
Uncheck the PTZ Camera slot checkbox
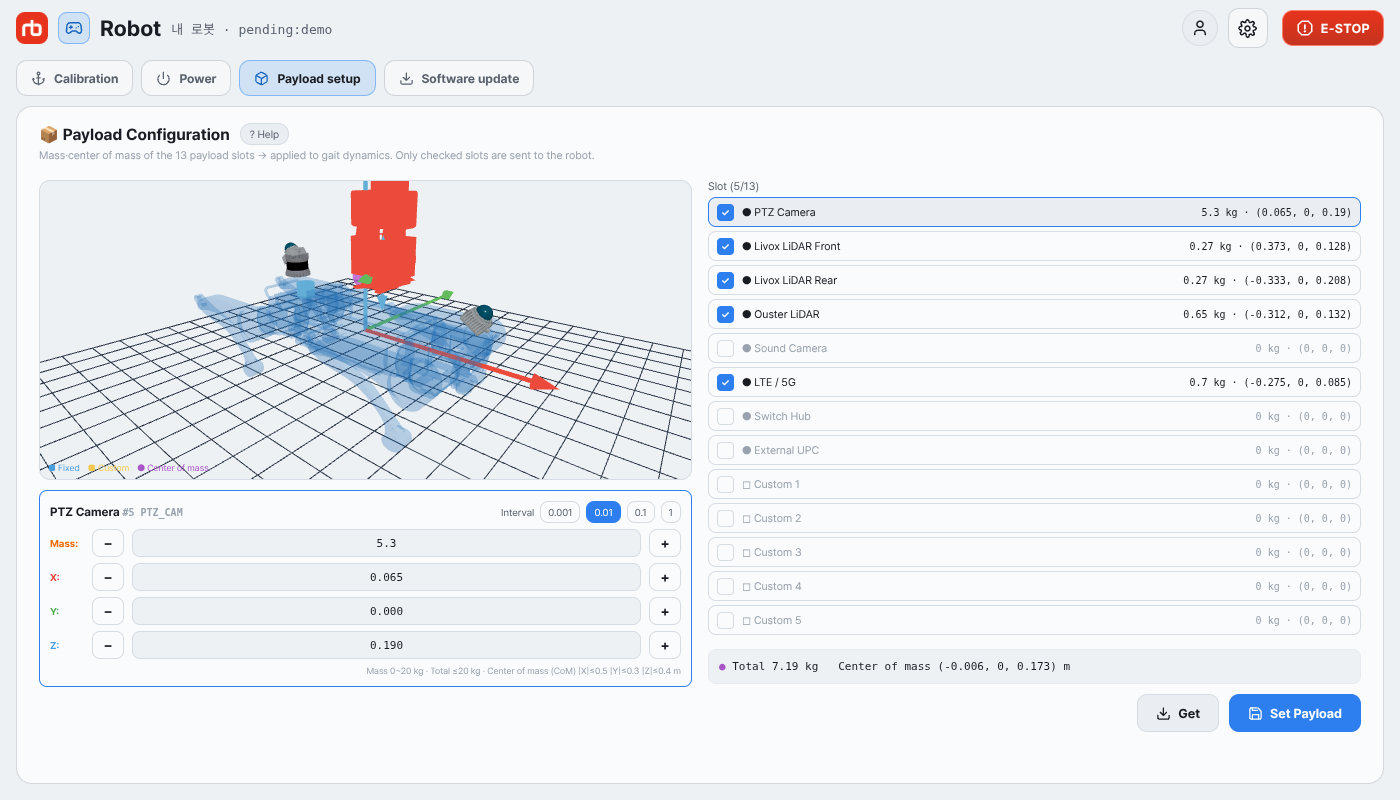coord(726,212)
